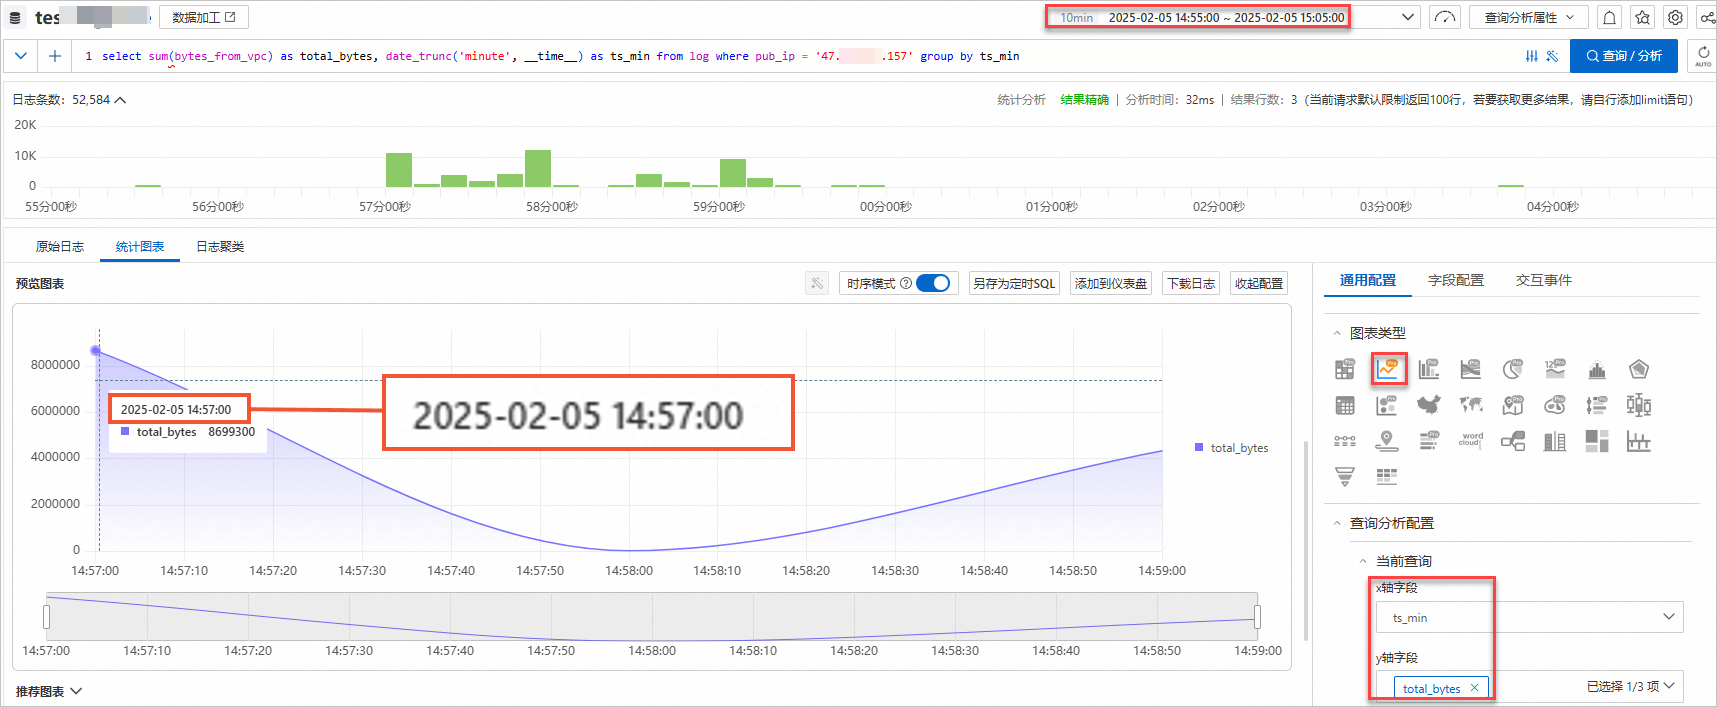Screen dimensions: 1717x707
Task: Click 添加到仪表盘 button
Action: point(1111,283)
